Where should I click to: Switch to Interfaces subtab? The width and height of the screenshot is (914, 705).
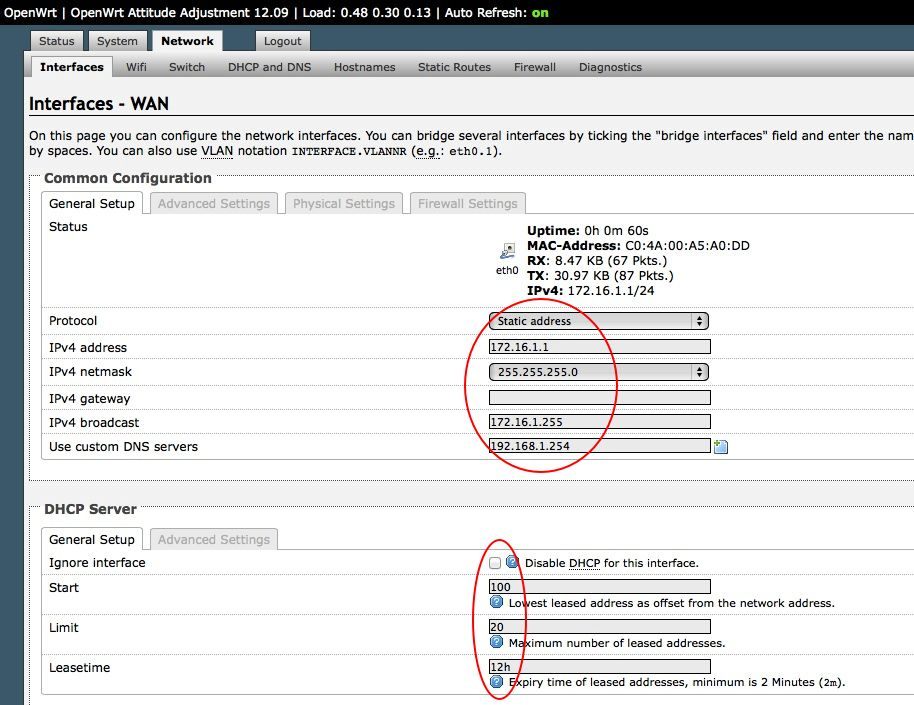tap(72, 67)
